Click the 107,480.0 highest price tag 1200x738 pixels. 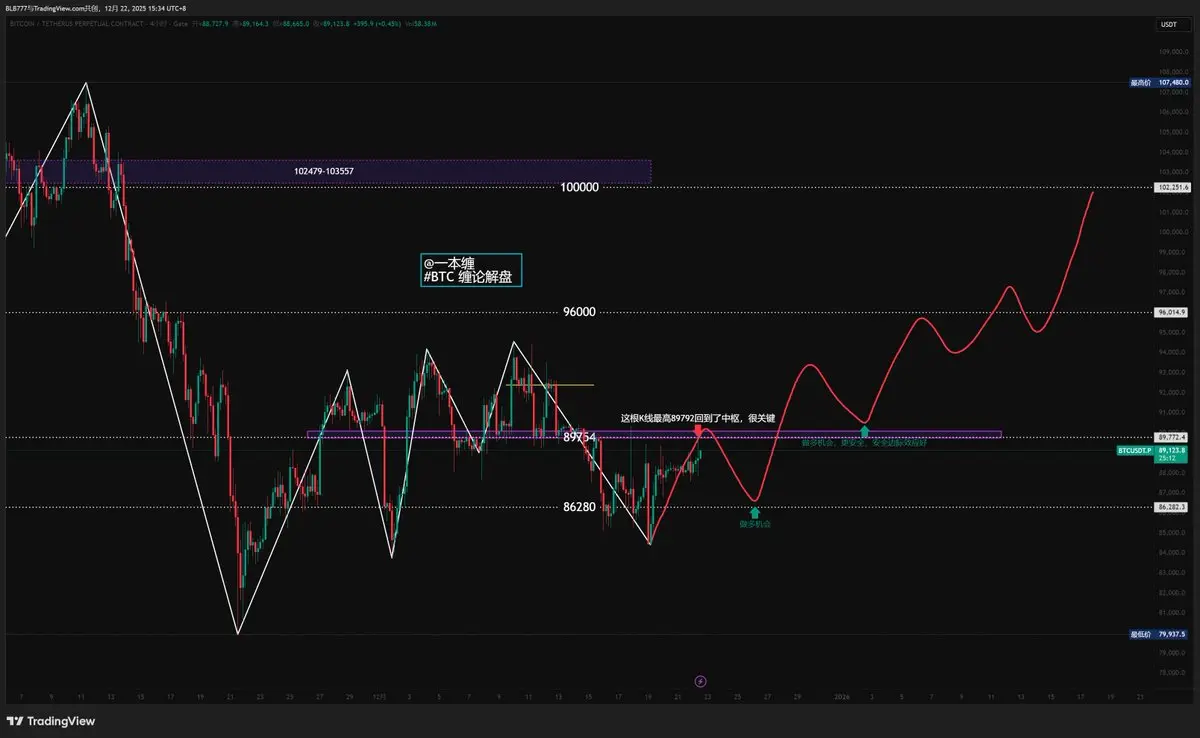click(1160, 82)
